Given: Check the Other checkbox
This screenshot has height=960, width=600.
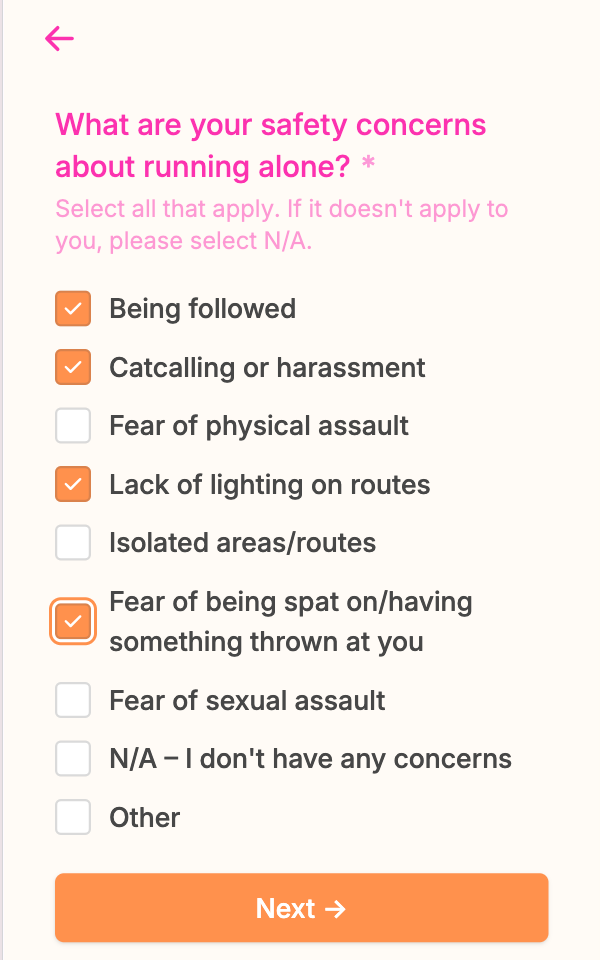Looking at the screenshot, I should tap(73, 817).
